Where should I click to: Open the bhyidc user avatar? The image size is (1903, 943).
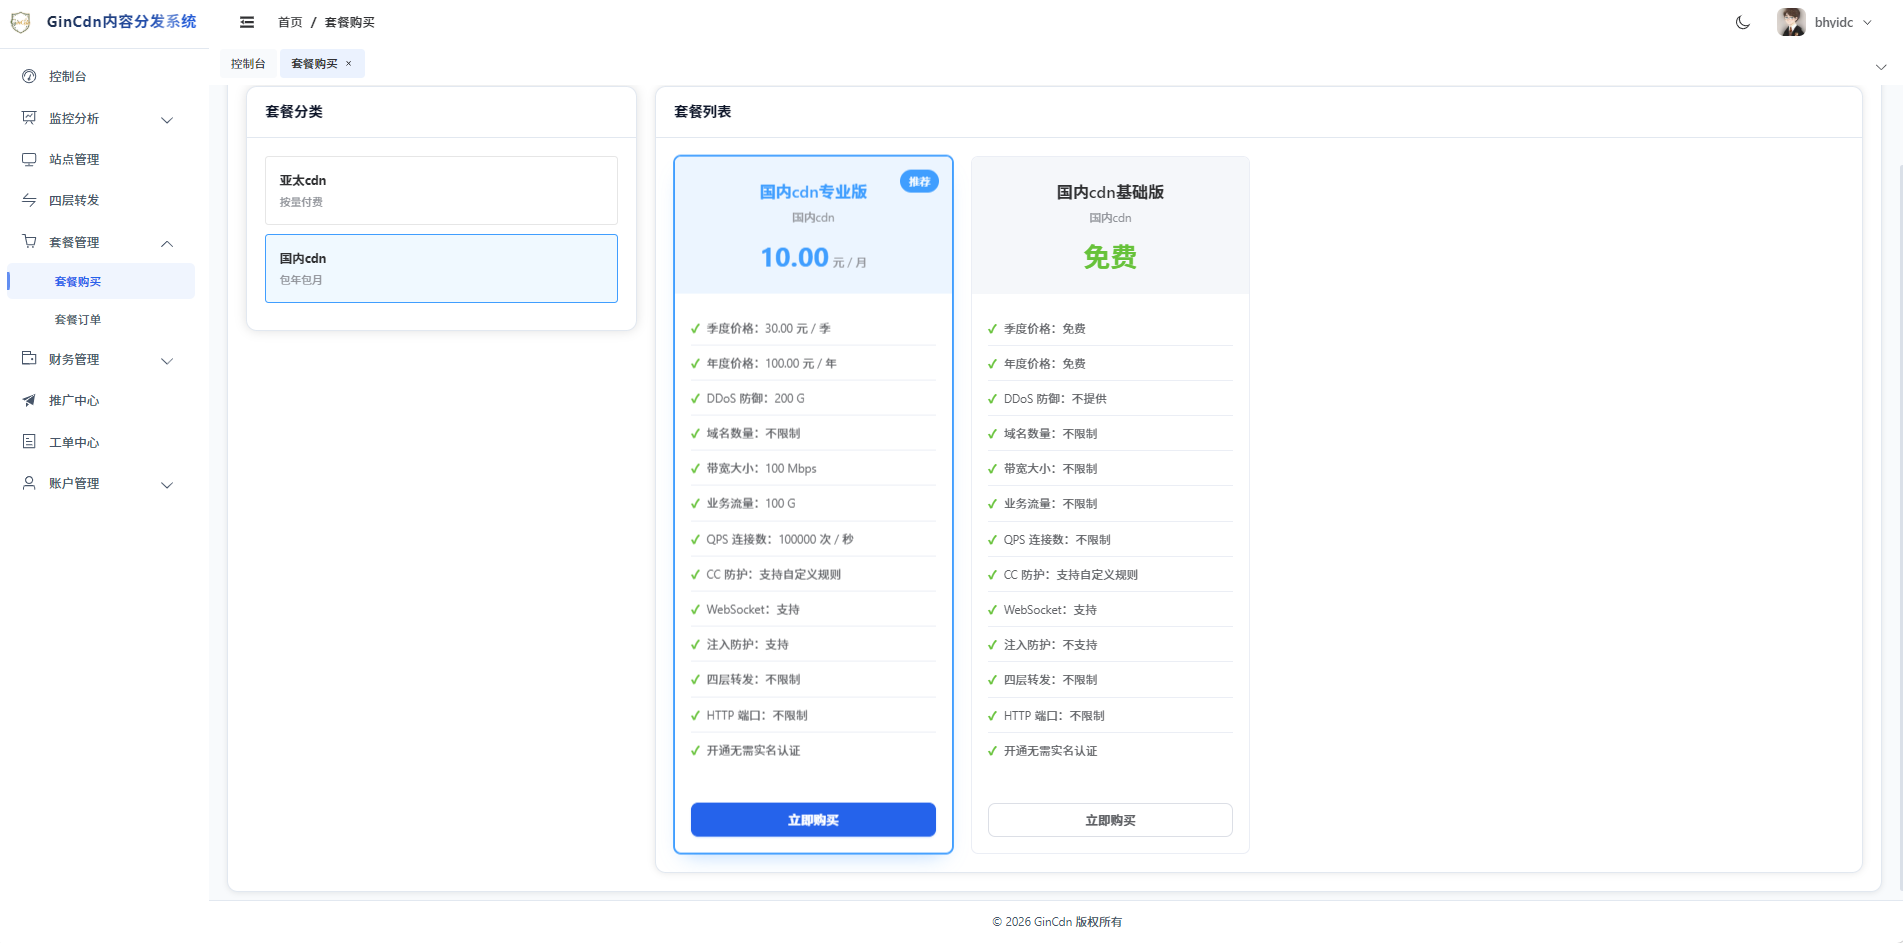coord(1791,22)
